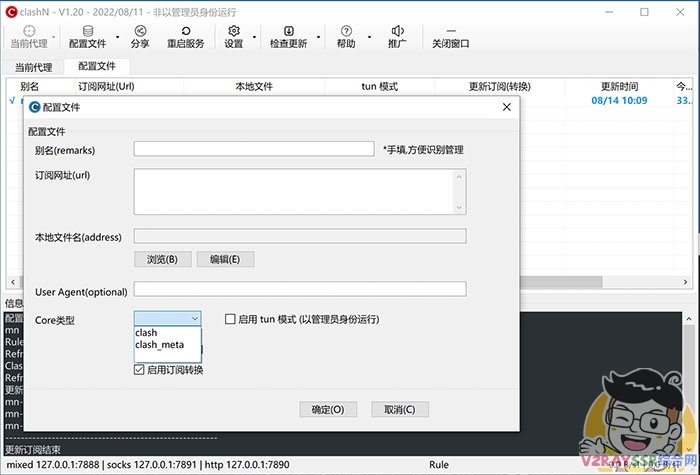Click the 更新订阅(转换) column header
700x475 pixels.
500,86
